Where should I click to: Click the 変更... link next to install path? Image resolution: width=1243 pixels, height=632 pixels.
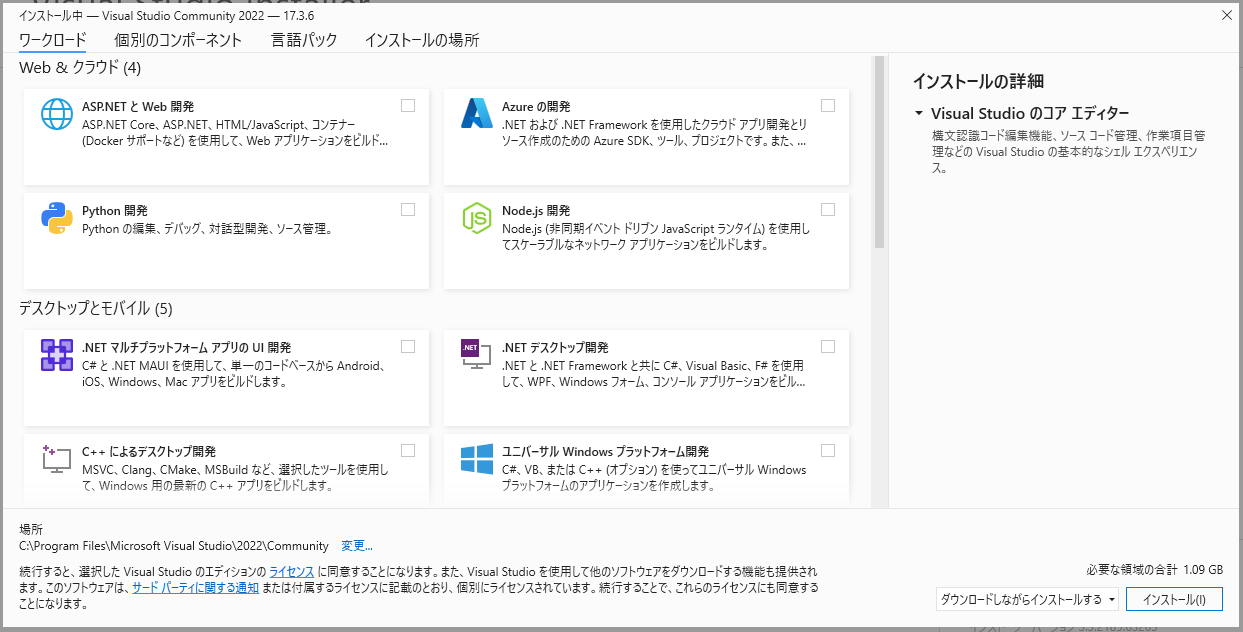point(357,546)
